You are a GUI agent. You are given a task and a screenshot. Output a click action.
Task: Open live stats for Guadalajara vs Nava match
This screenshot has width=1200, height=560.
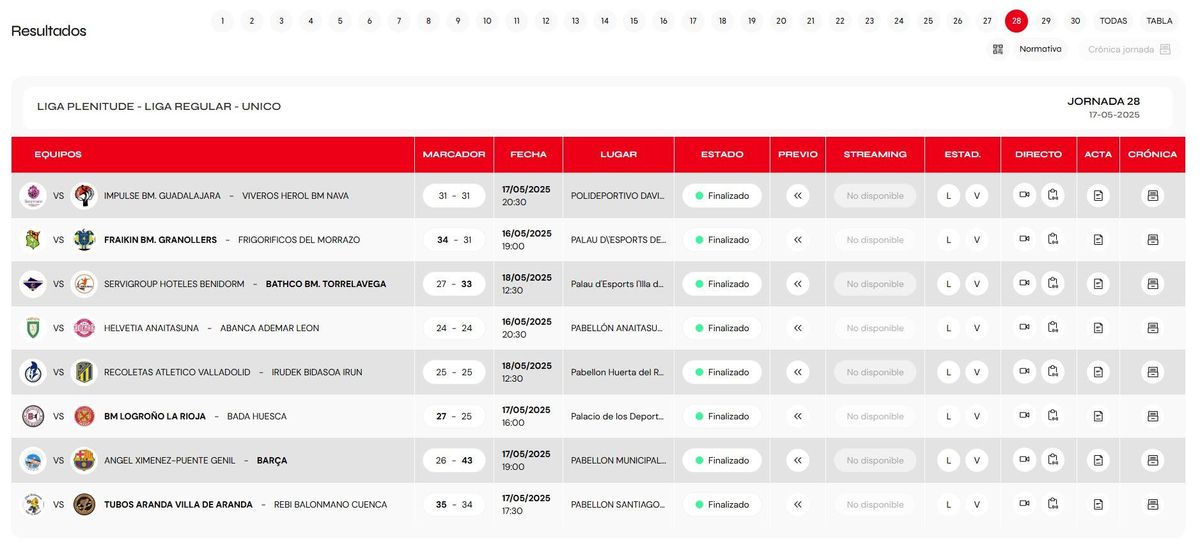(x=1053, y=195)
